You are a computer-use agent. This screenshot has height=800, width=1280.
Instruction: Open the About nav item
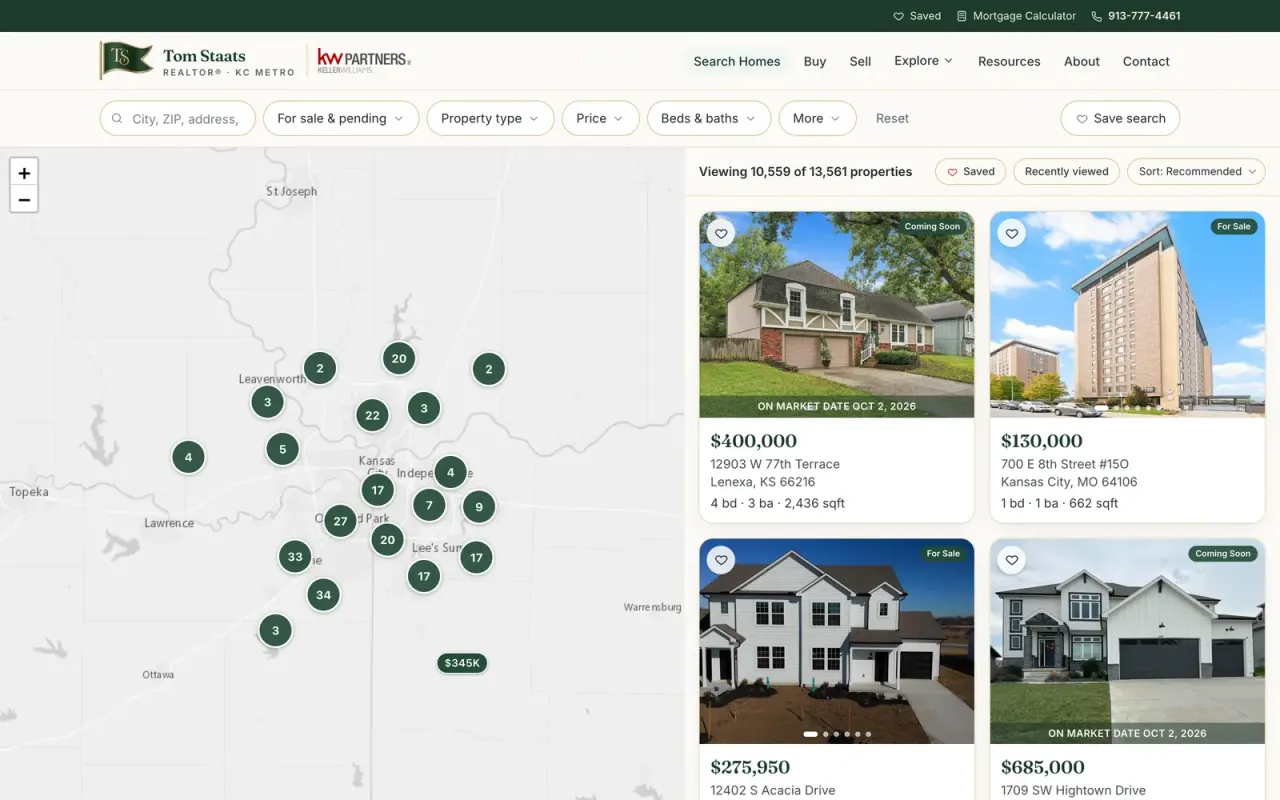(x=1082, y=61)
